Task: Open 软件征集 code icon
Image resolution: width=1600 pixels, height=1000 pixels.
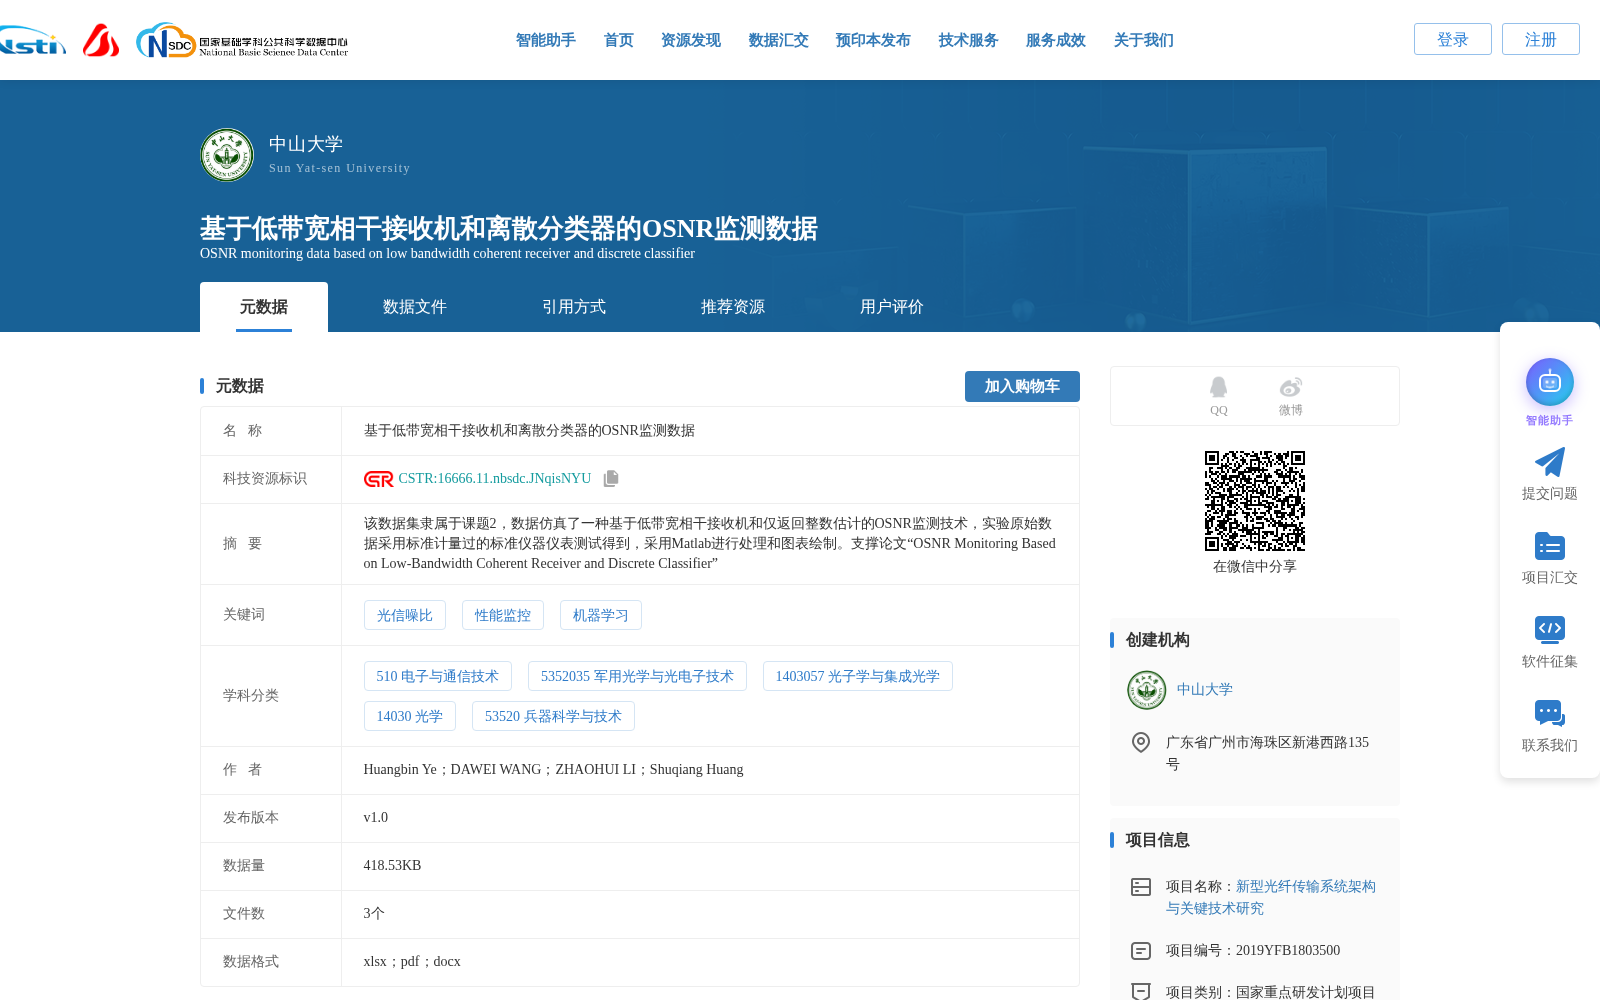Action: [x=1549, y=628]
